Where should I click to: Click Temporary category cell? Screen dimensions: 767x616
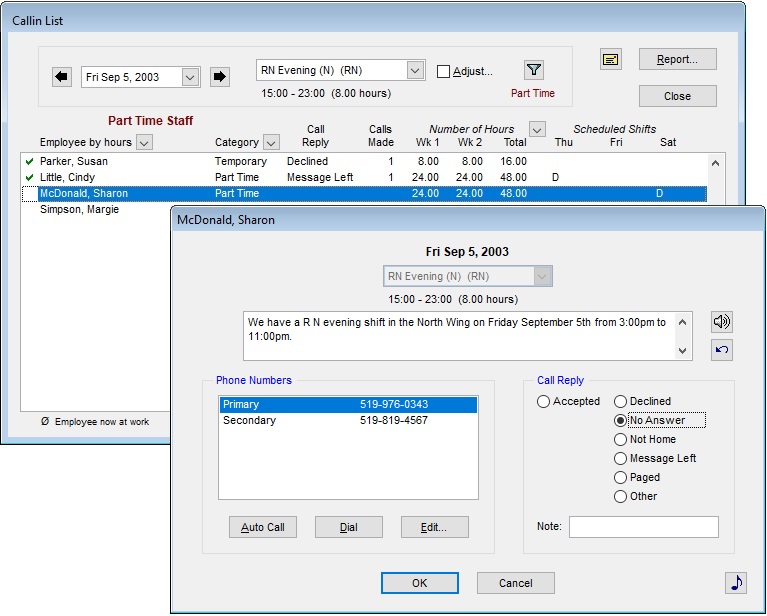pyautogui.click(x=241, y=161)
